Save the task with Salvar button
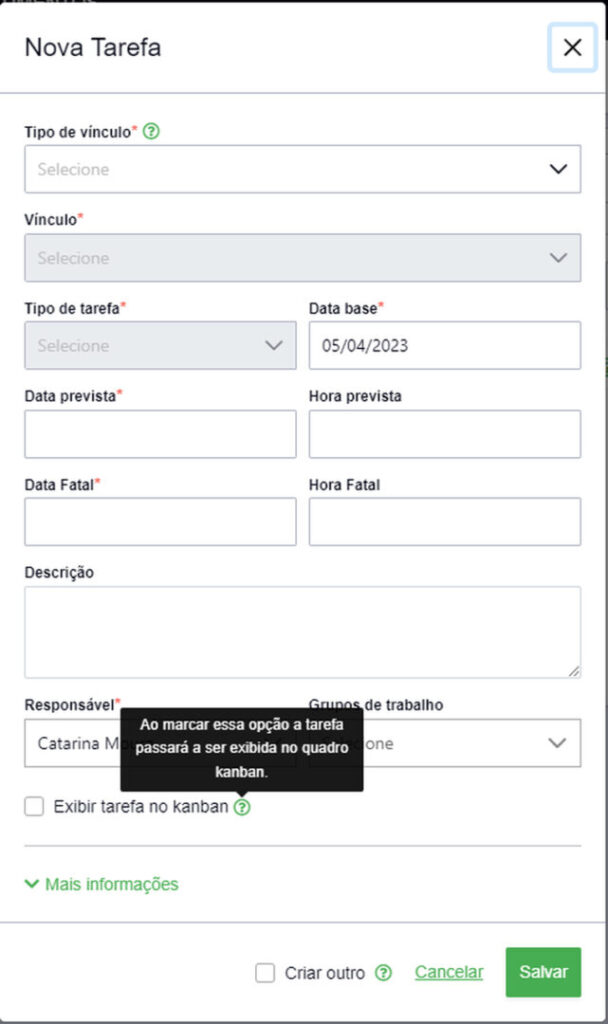 (x=542, y=971)
